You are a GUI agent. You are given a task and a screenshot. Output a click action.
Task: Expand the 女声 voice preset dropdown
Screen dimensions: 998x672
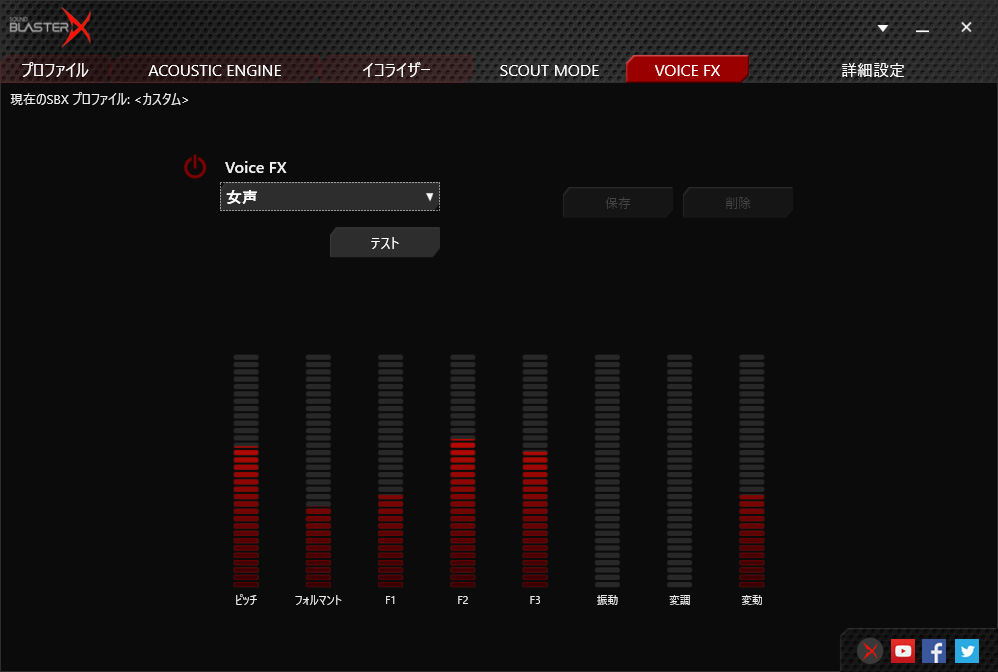click(x=329, y=197)
